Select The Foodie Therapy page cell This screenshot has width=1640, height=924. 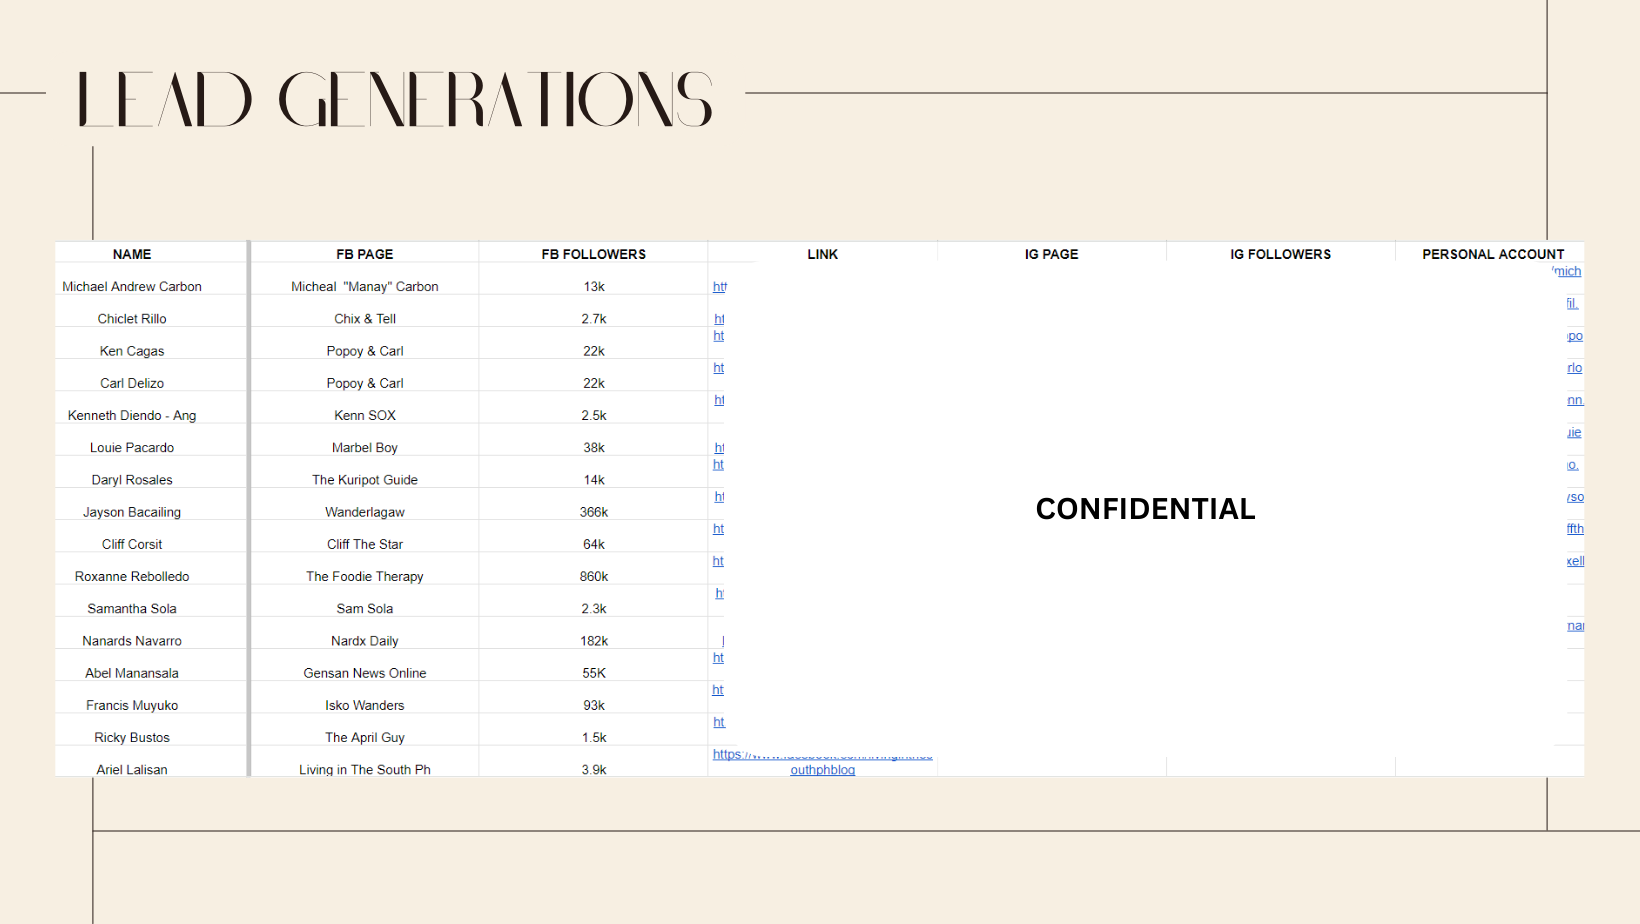[x=364, y=576]
